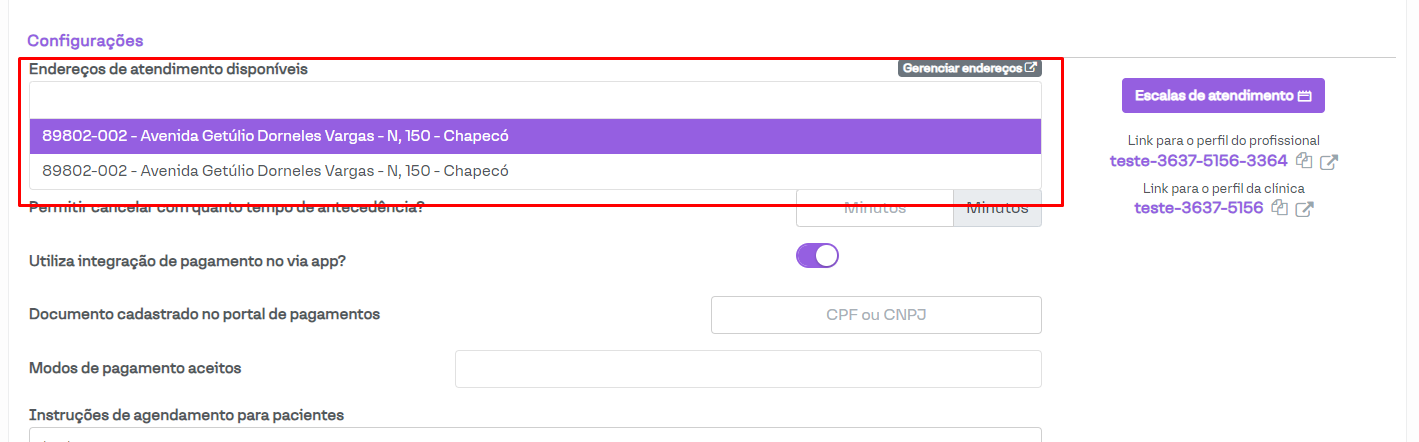Choose the second, non-highlighted address option
The width and height of the screenshot is (1419, 442).
pyautogui.click(x=535, y=171)
